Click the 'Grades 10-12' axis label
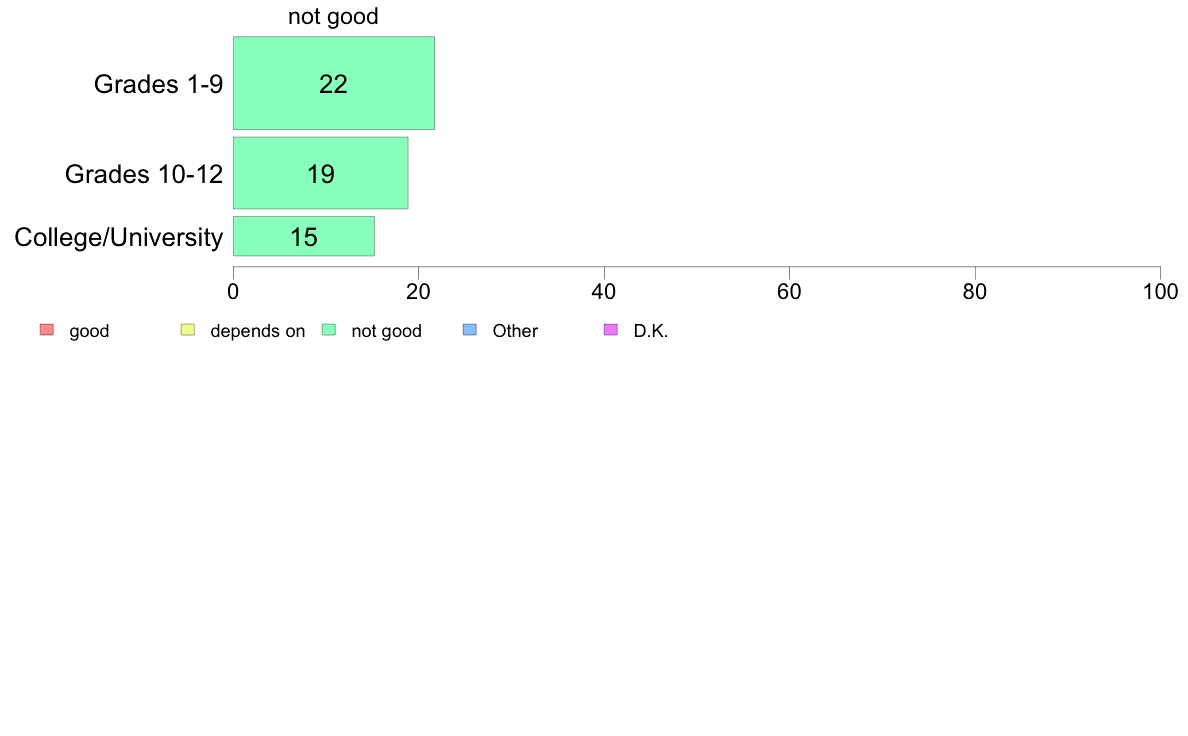1188x736 pixels. tap(144, 174)
